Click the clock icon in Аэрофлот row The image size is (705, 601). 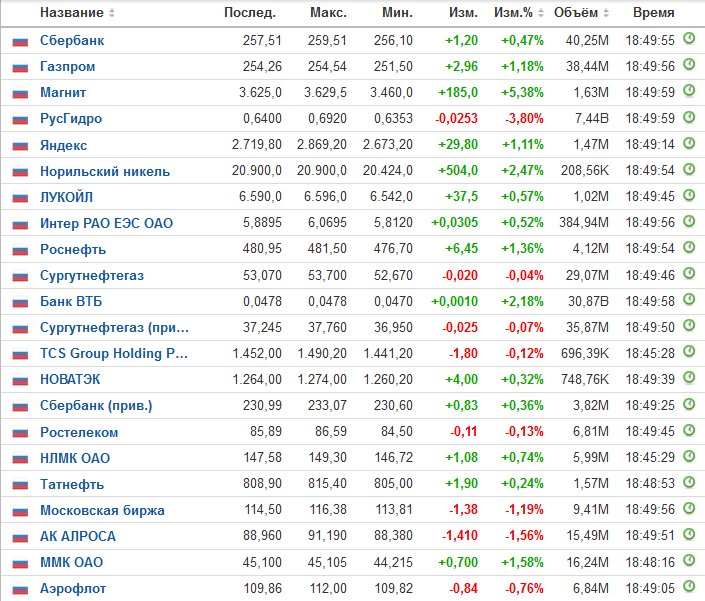tap(689, 586)
